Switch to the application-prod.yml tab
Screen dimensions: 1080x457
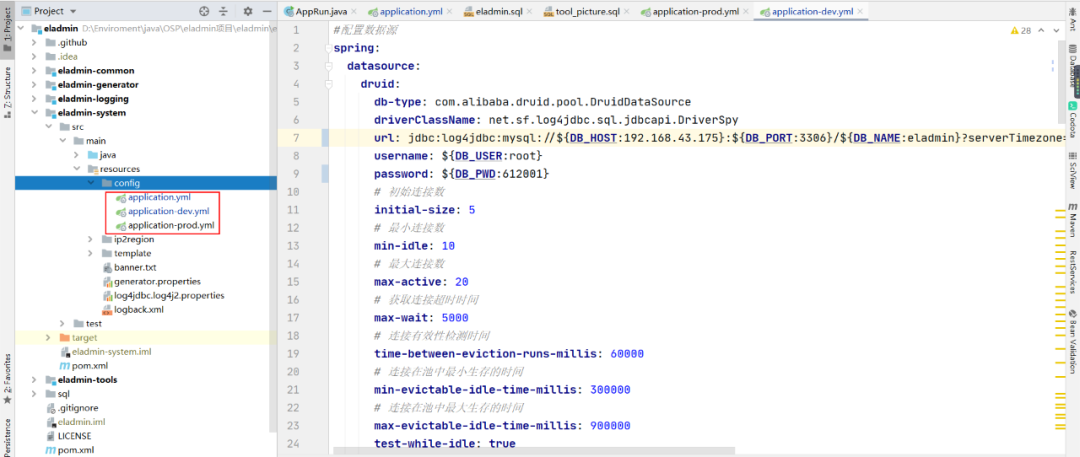point(689,12)
